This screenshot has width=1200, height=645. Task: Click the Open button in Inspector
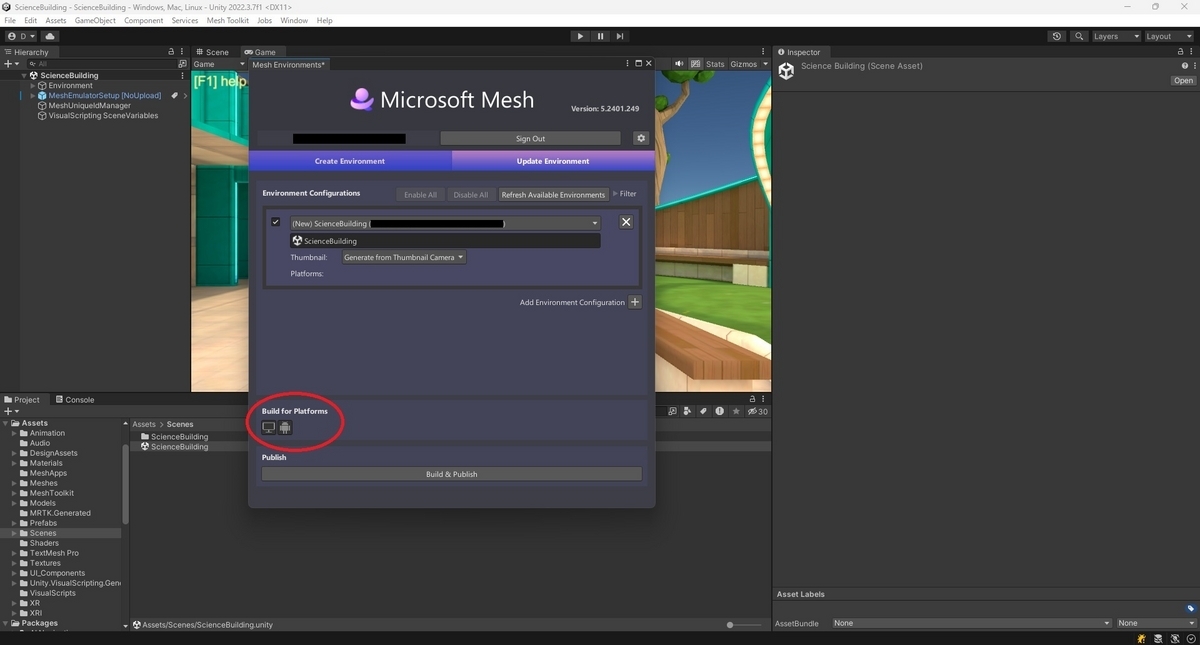(x=1183, y=80)
